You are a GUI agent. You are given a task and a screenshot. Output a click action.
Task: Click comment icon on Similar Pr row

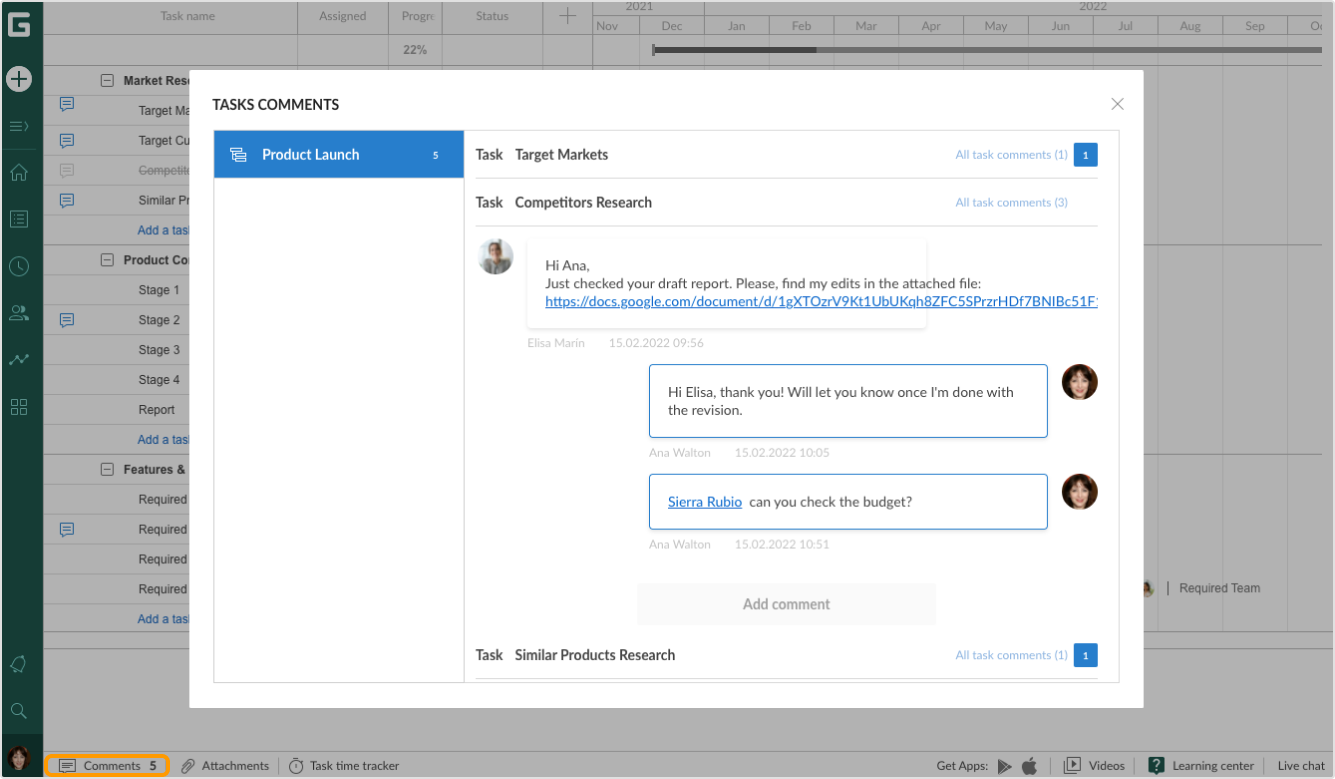pos(67,200)
